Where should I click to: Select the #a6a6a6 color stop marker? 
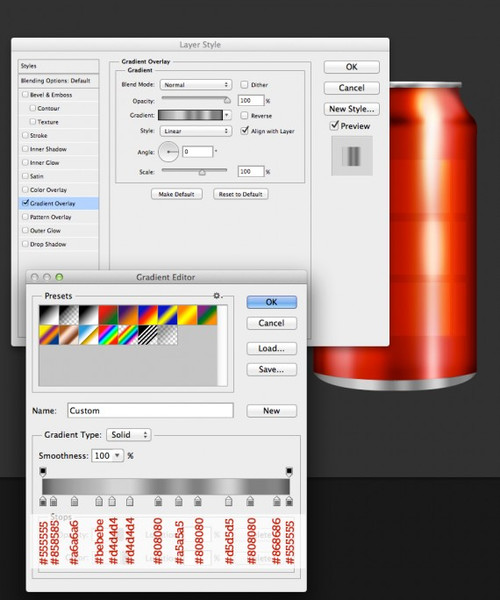coord(74,501)
